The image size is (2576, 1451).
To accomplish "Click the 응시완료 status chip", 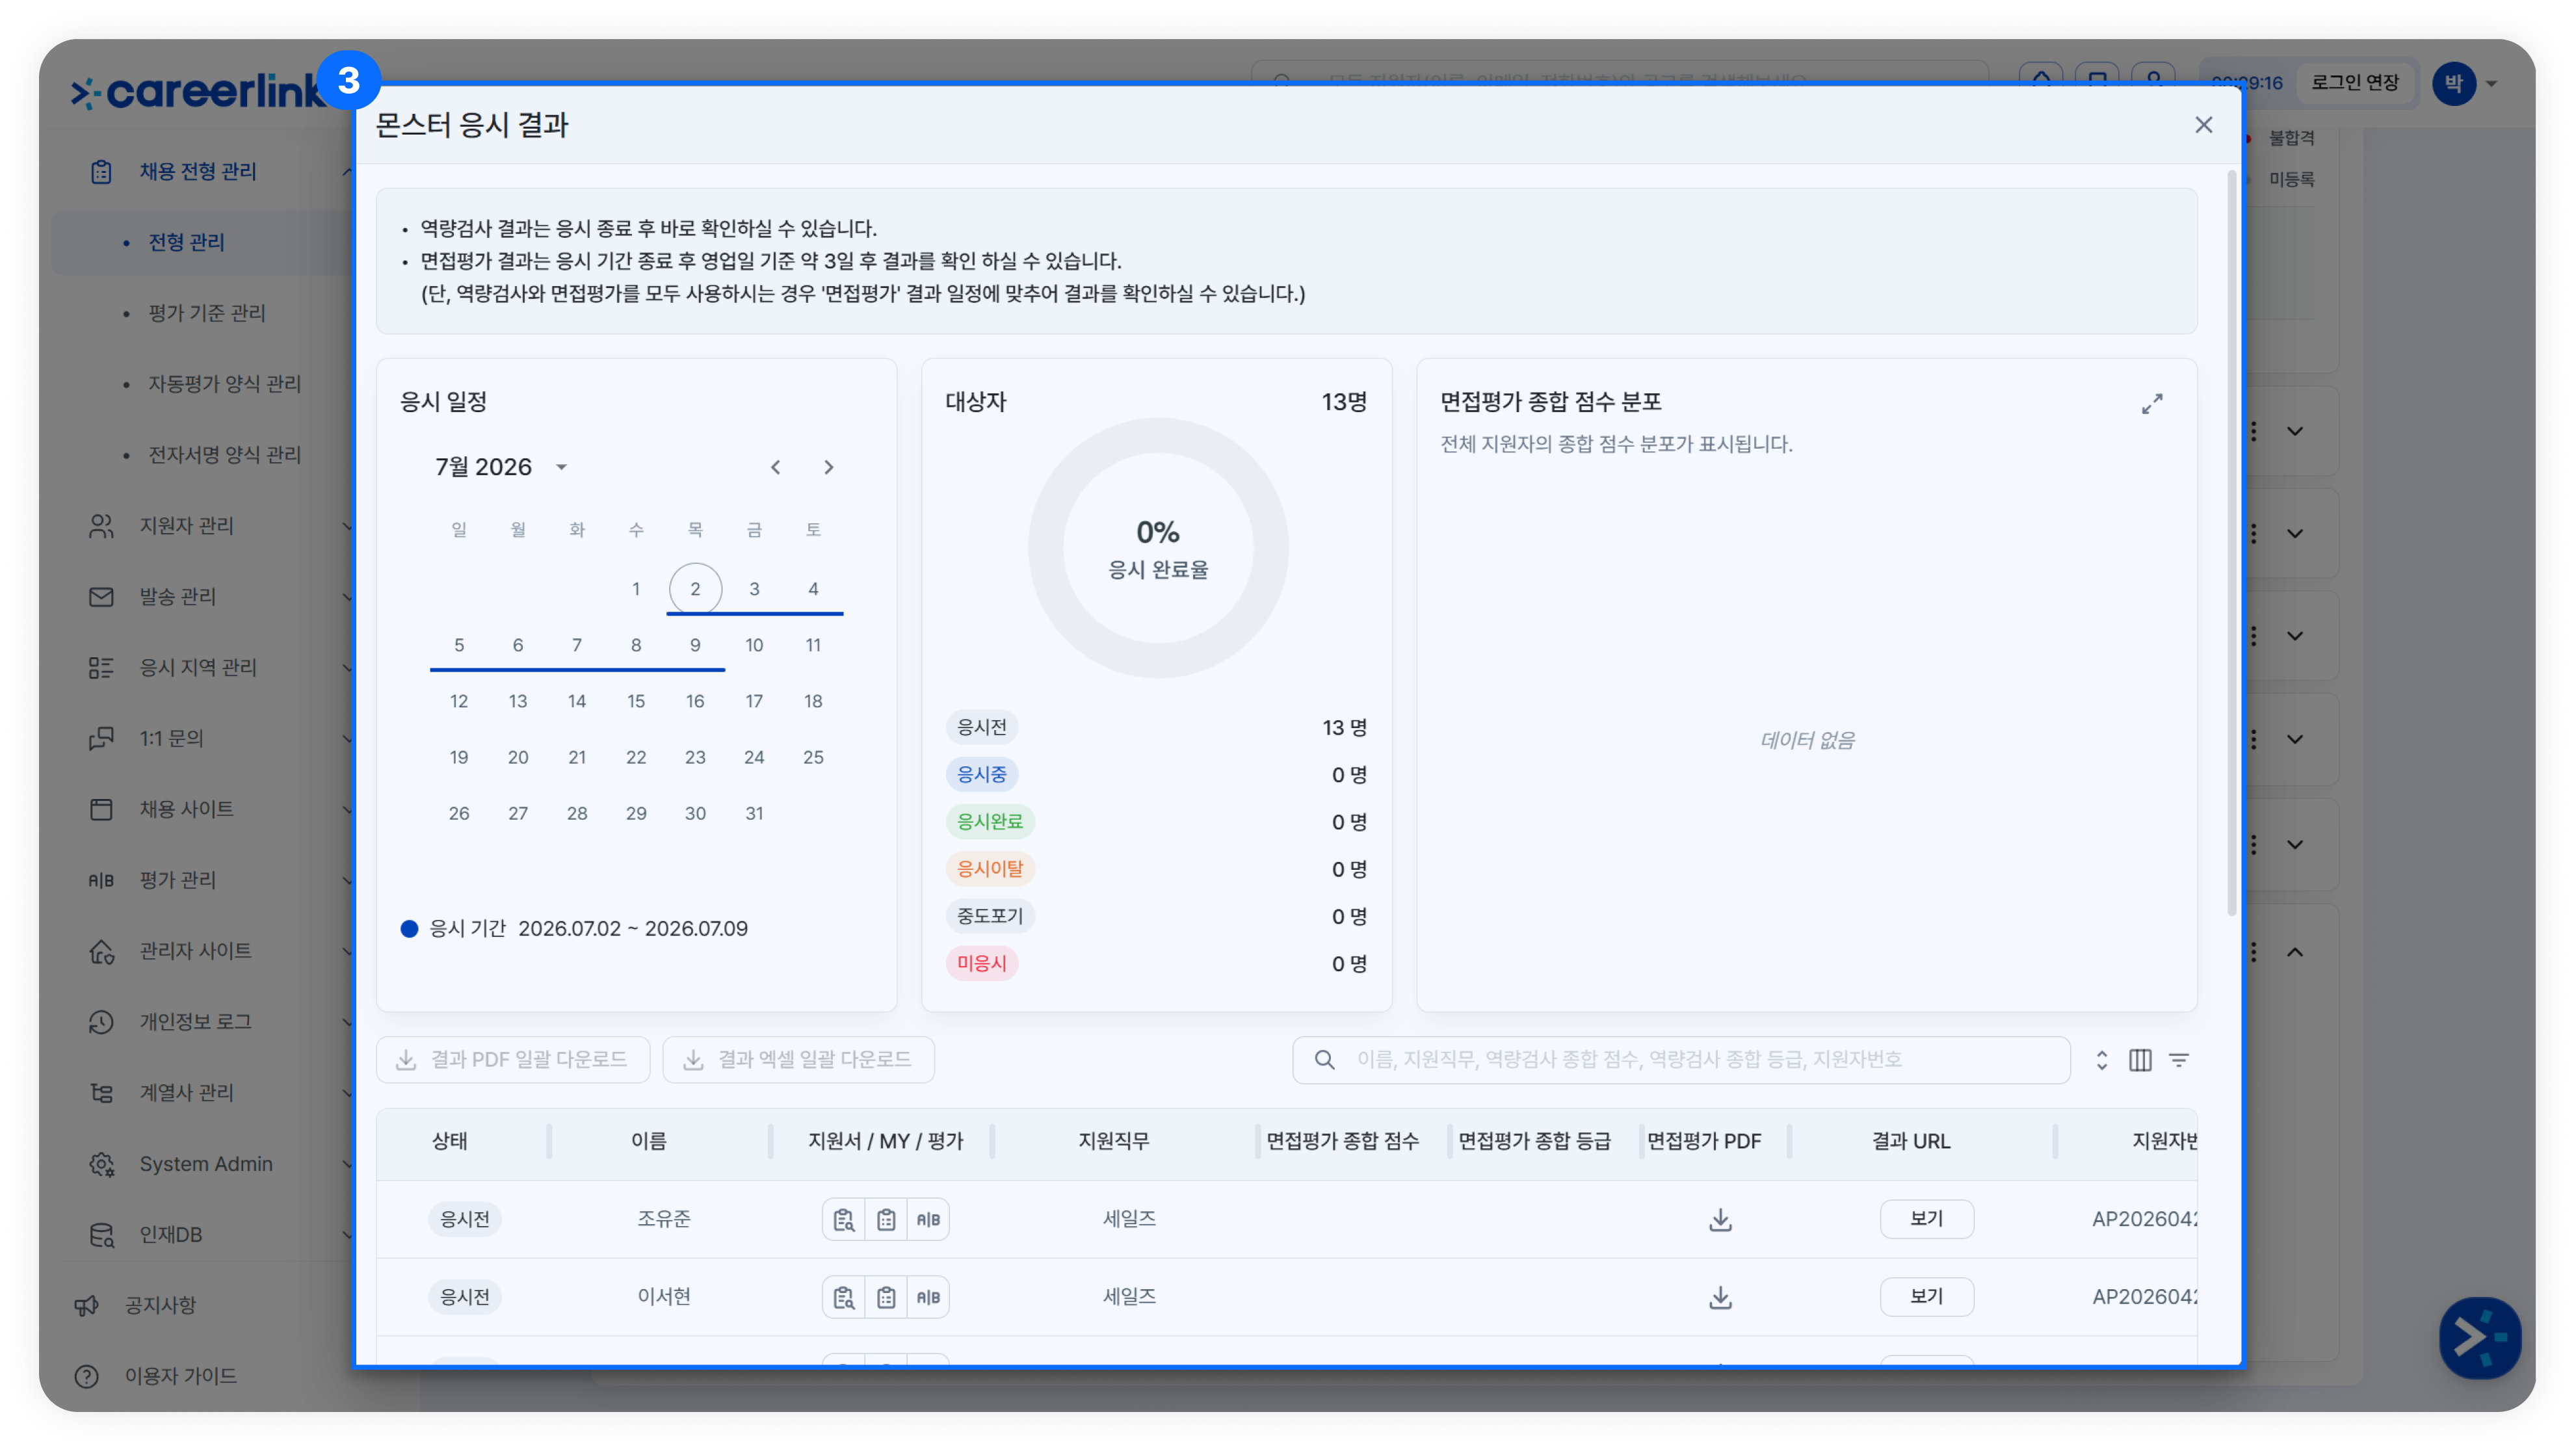I will tap(990, 821).
